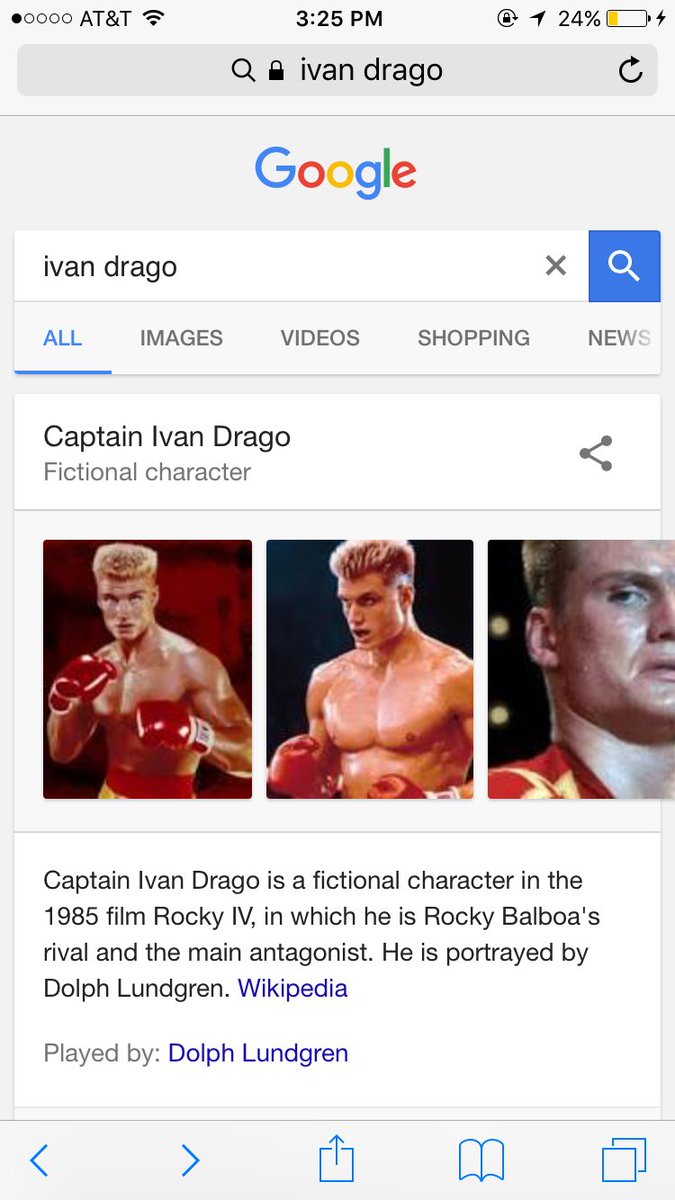Open the second shirtless boxer photo thumbnail
The image size is (675, 1200).
[369, 669]
